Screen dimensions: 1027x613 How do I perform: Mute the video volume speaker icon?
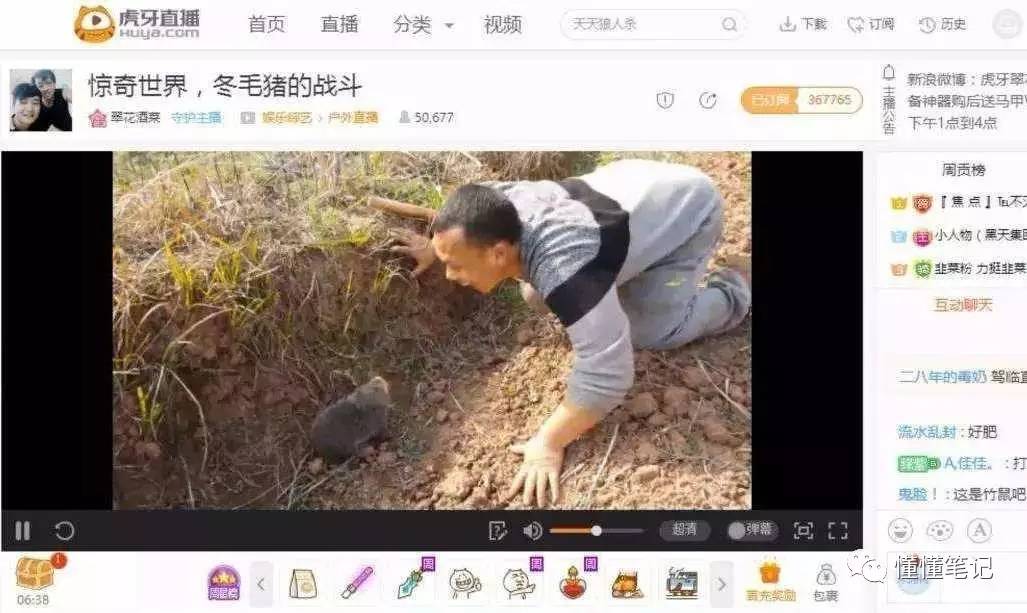coord(532,531)
